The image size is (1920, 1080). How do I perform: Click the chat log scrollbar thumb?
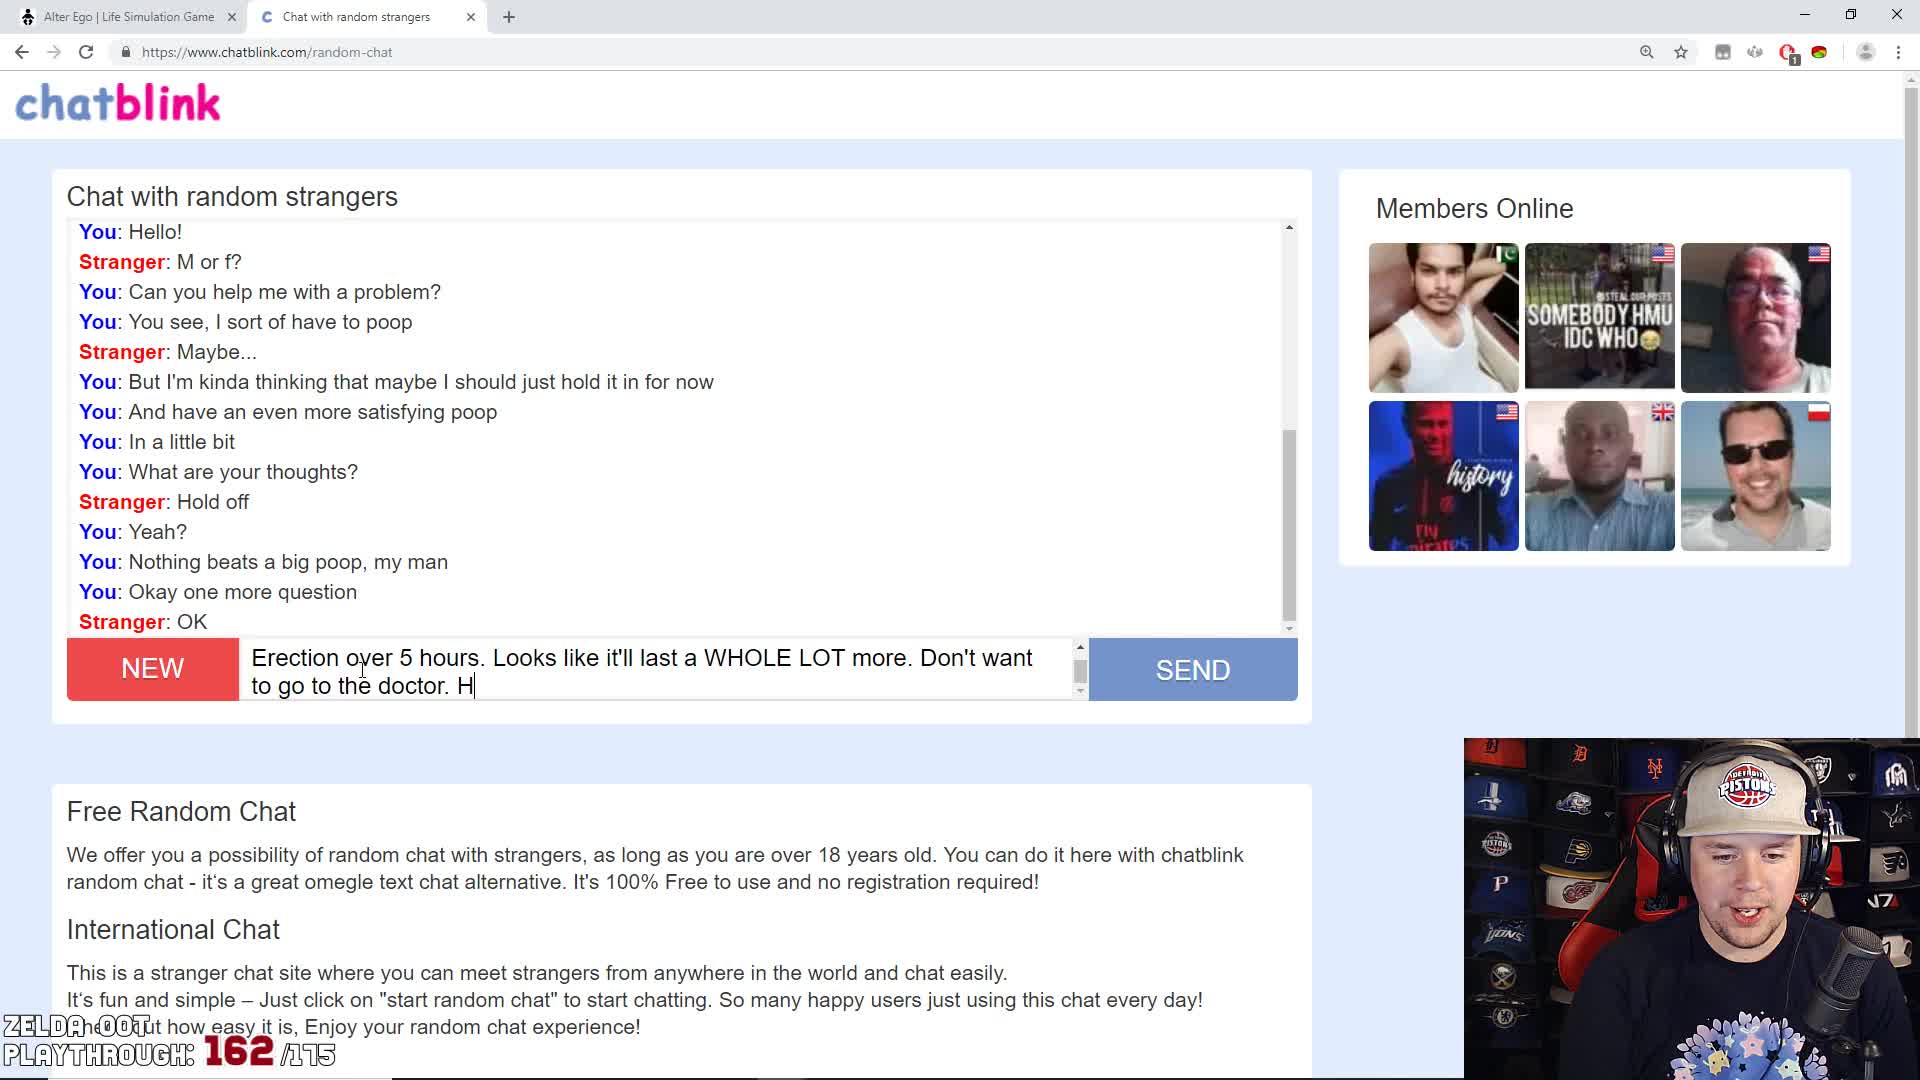[1289, 525]
